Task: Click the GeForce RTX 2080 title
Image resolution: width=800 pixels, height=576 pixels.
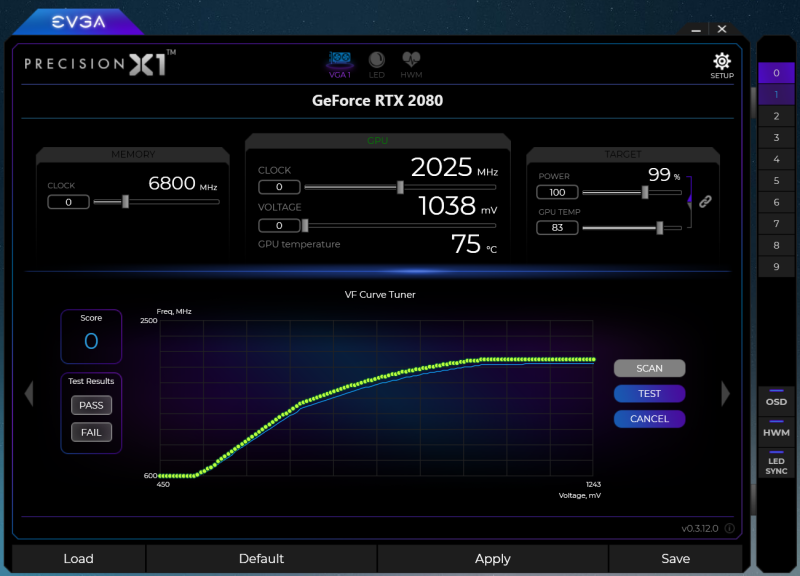Action: (378, 101)
